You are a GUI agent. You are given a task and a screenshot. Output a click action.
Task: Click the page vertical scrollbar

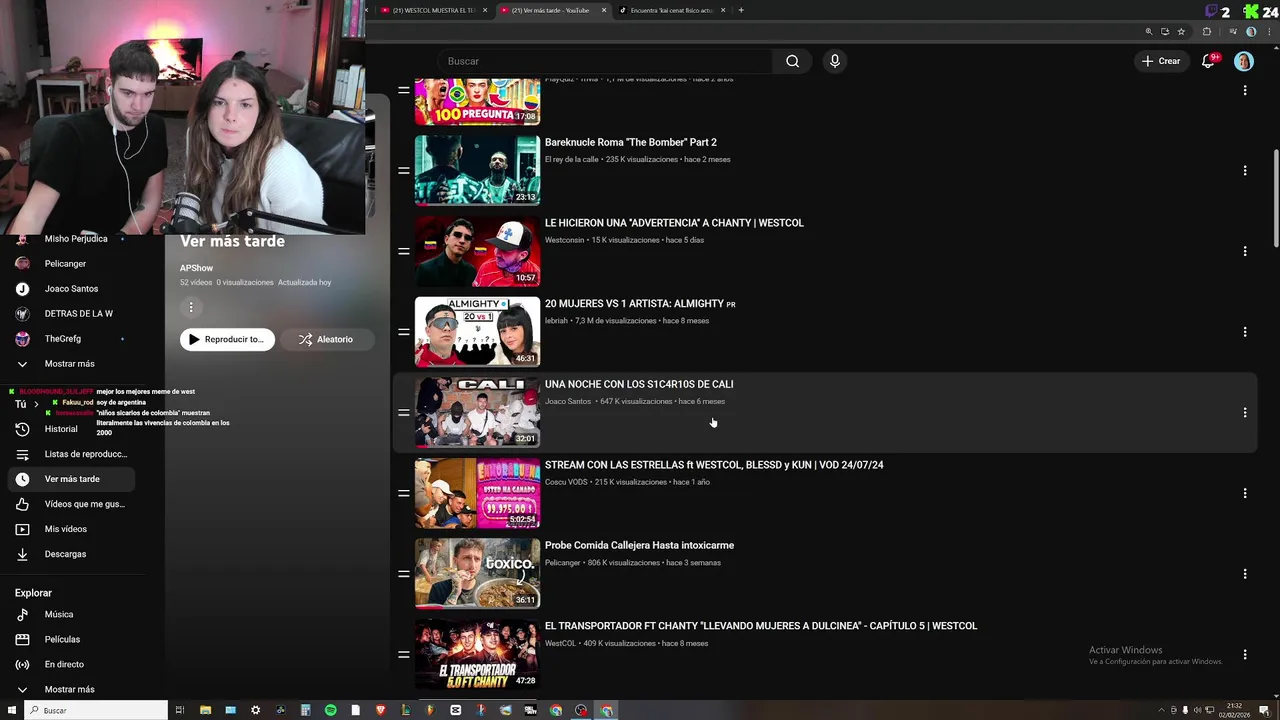1275,198
